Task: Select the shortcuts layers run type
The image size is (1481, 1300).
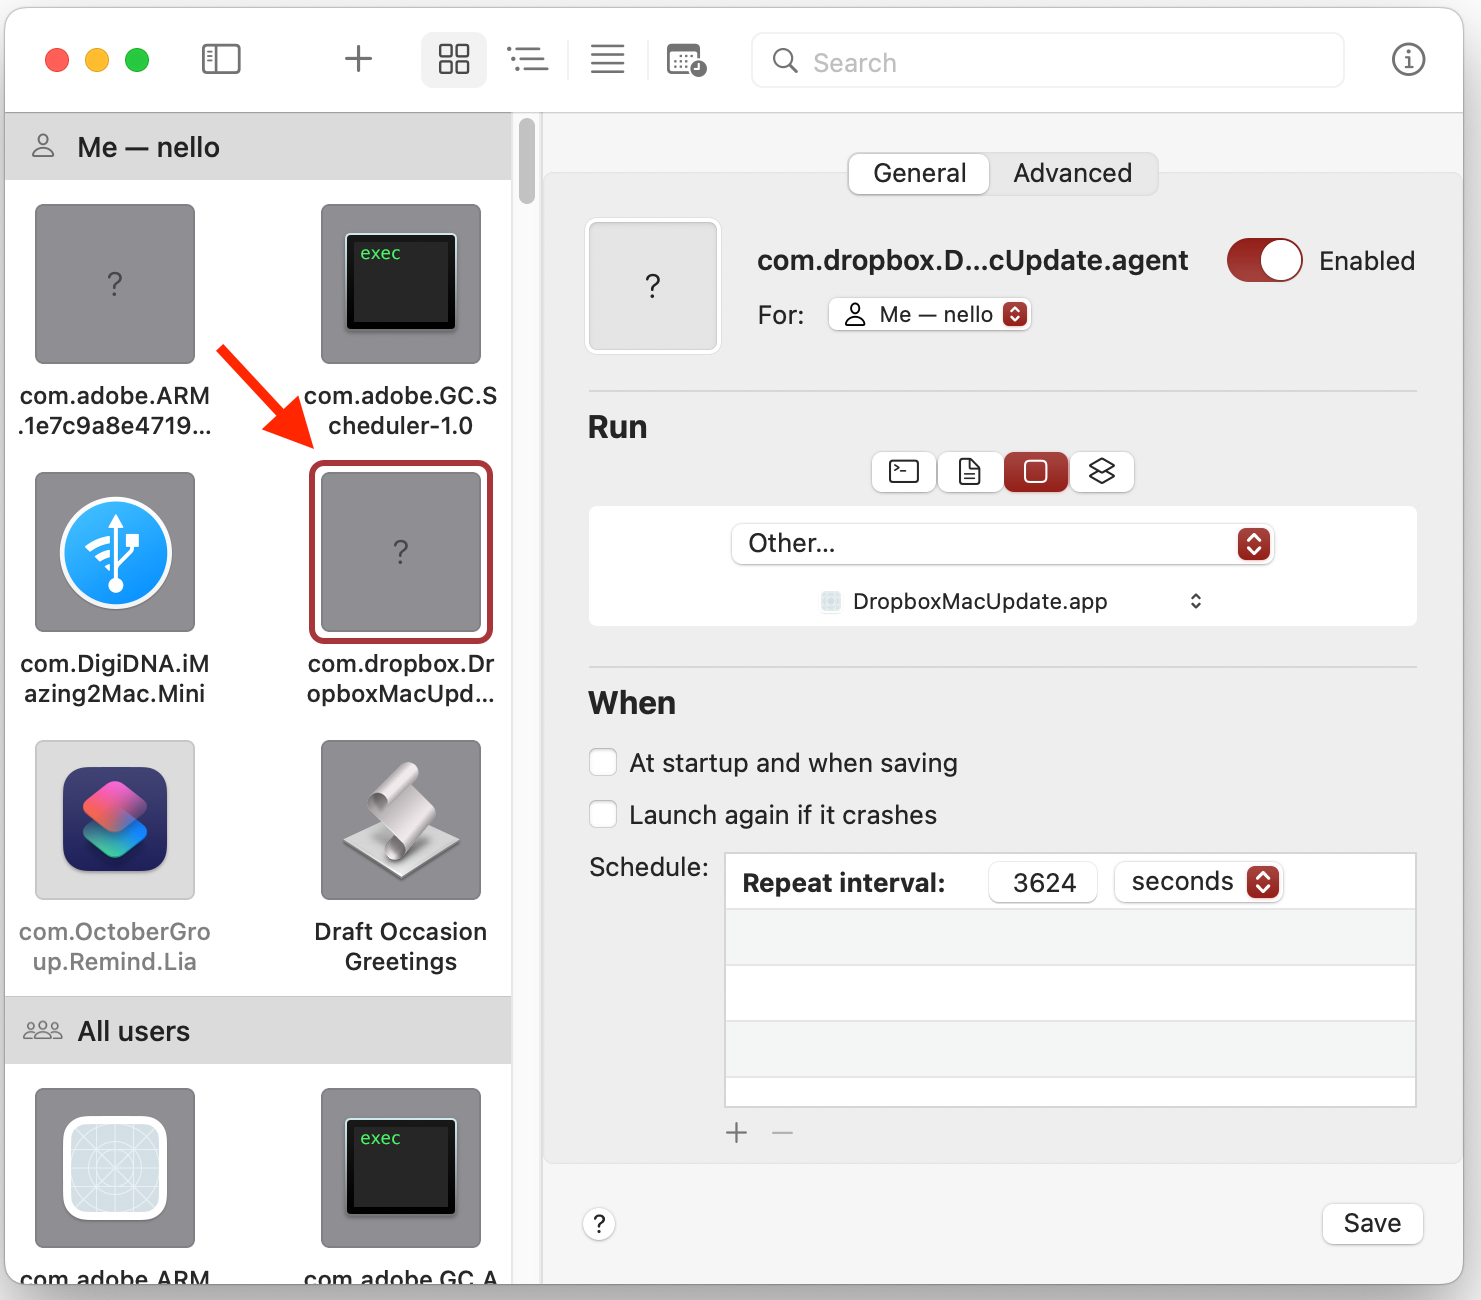Action: [x=1102, y=472]
